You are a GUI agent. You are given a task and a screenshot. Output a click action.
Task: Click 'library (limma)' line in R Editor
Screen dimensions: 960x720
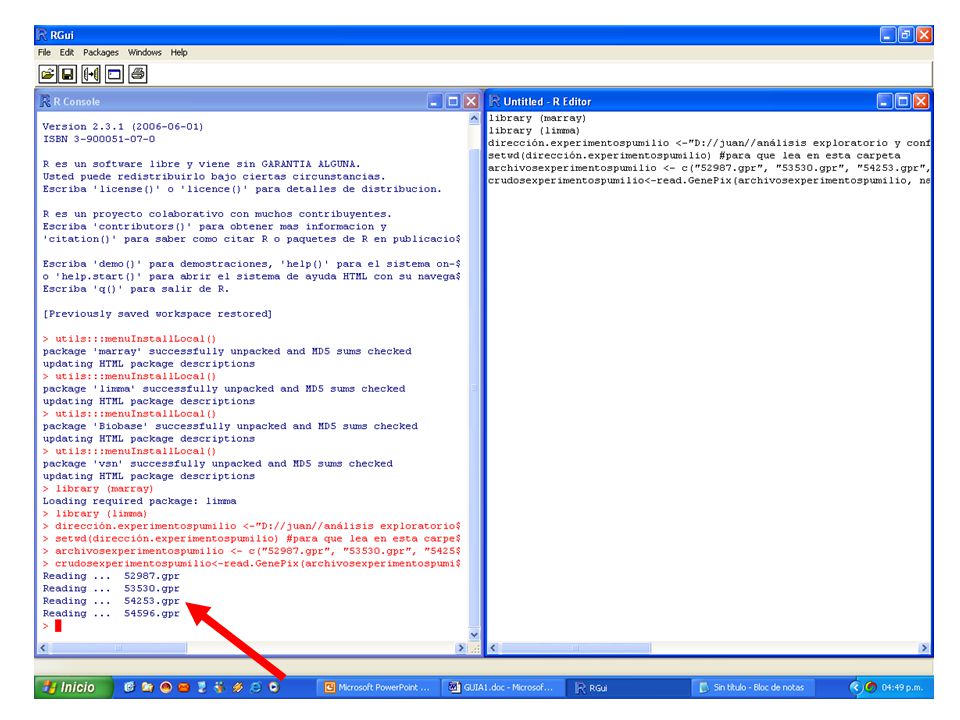(534, 130)
